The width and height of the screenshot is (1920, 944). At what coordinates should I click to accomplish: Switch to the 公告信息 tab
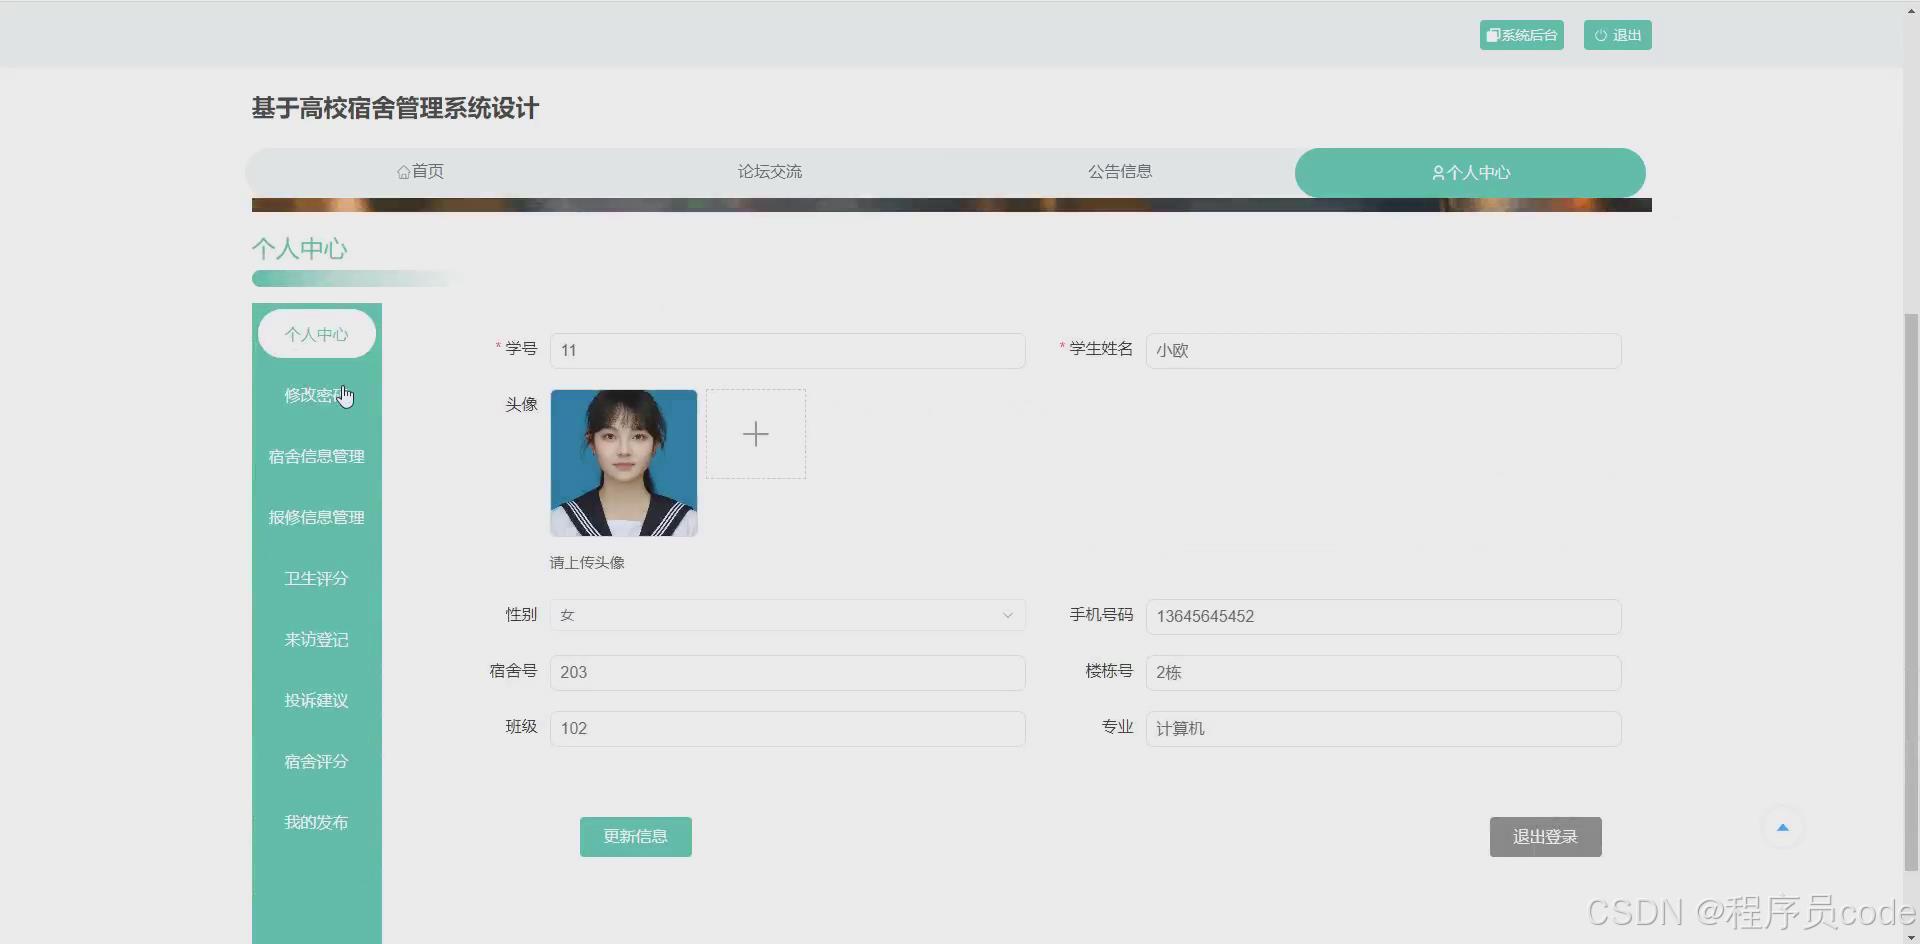click(x=1120, y=171)
